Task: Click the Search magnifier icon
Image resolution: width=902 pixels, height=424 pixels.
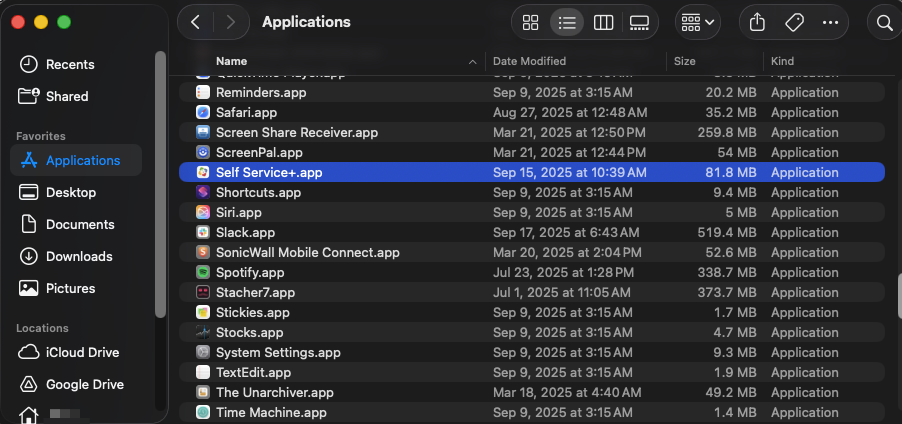Action: (884, 22)
